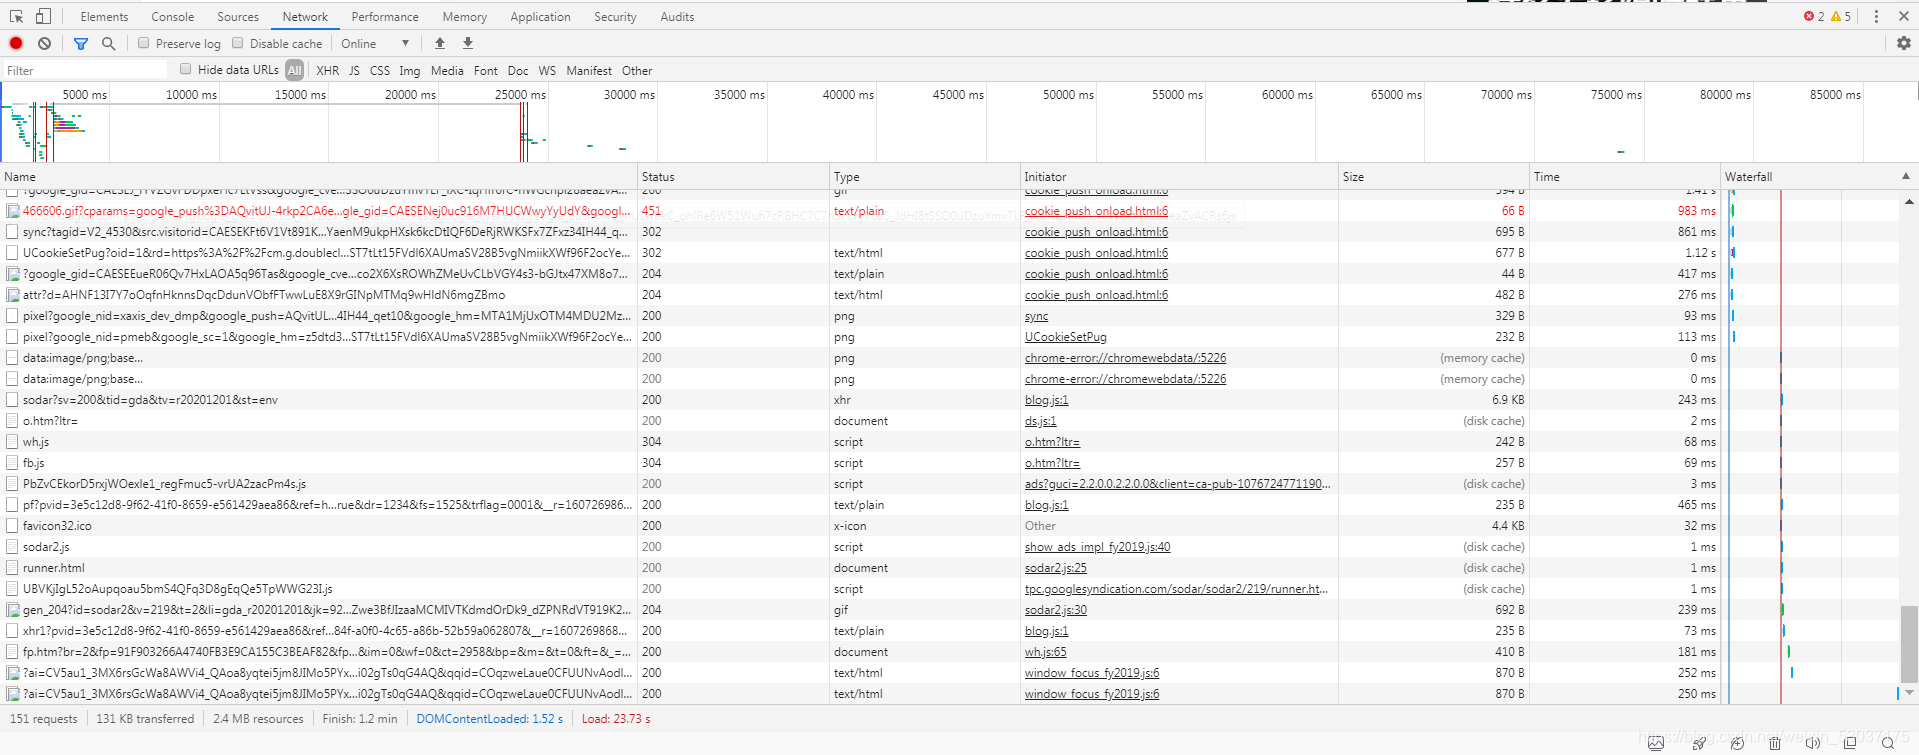Click the speaker icon at bottom right
This screenshot has width=1919, height=755.
1812,743
